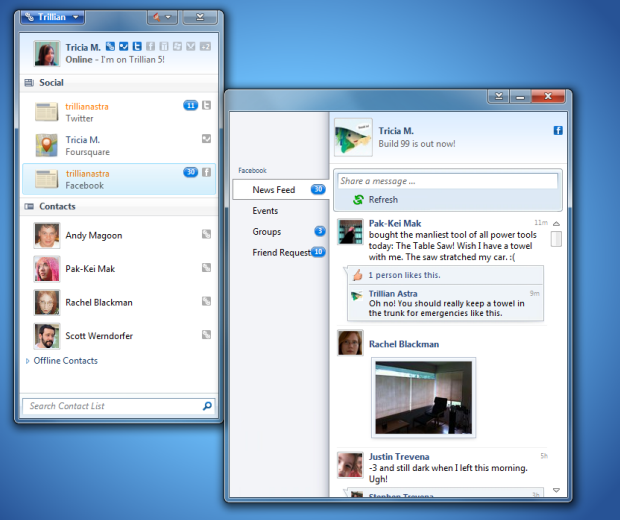Click Tricia M. avatar in Facebook window header
The image size is (620, 520).
[353, 137]
